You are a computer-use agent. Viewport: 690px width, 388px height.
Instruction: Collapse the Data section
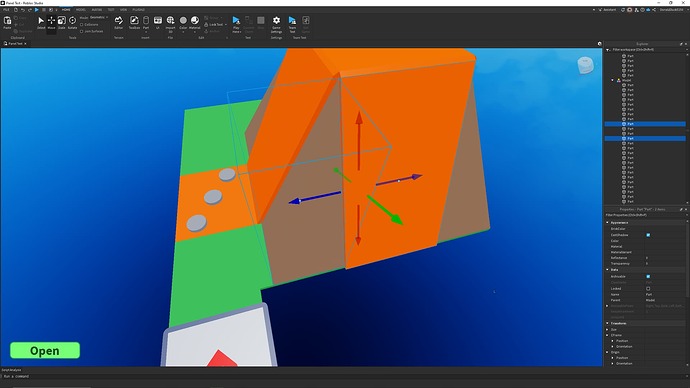click(608, 270)
